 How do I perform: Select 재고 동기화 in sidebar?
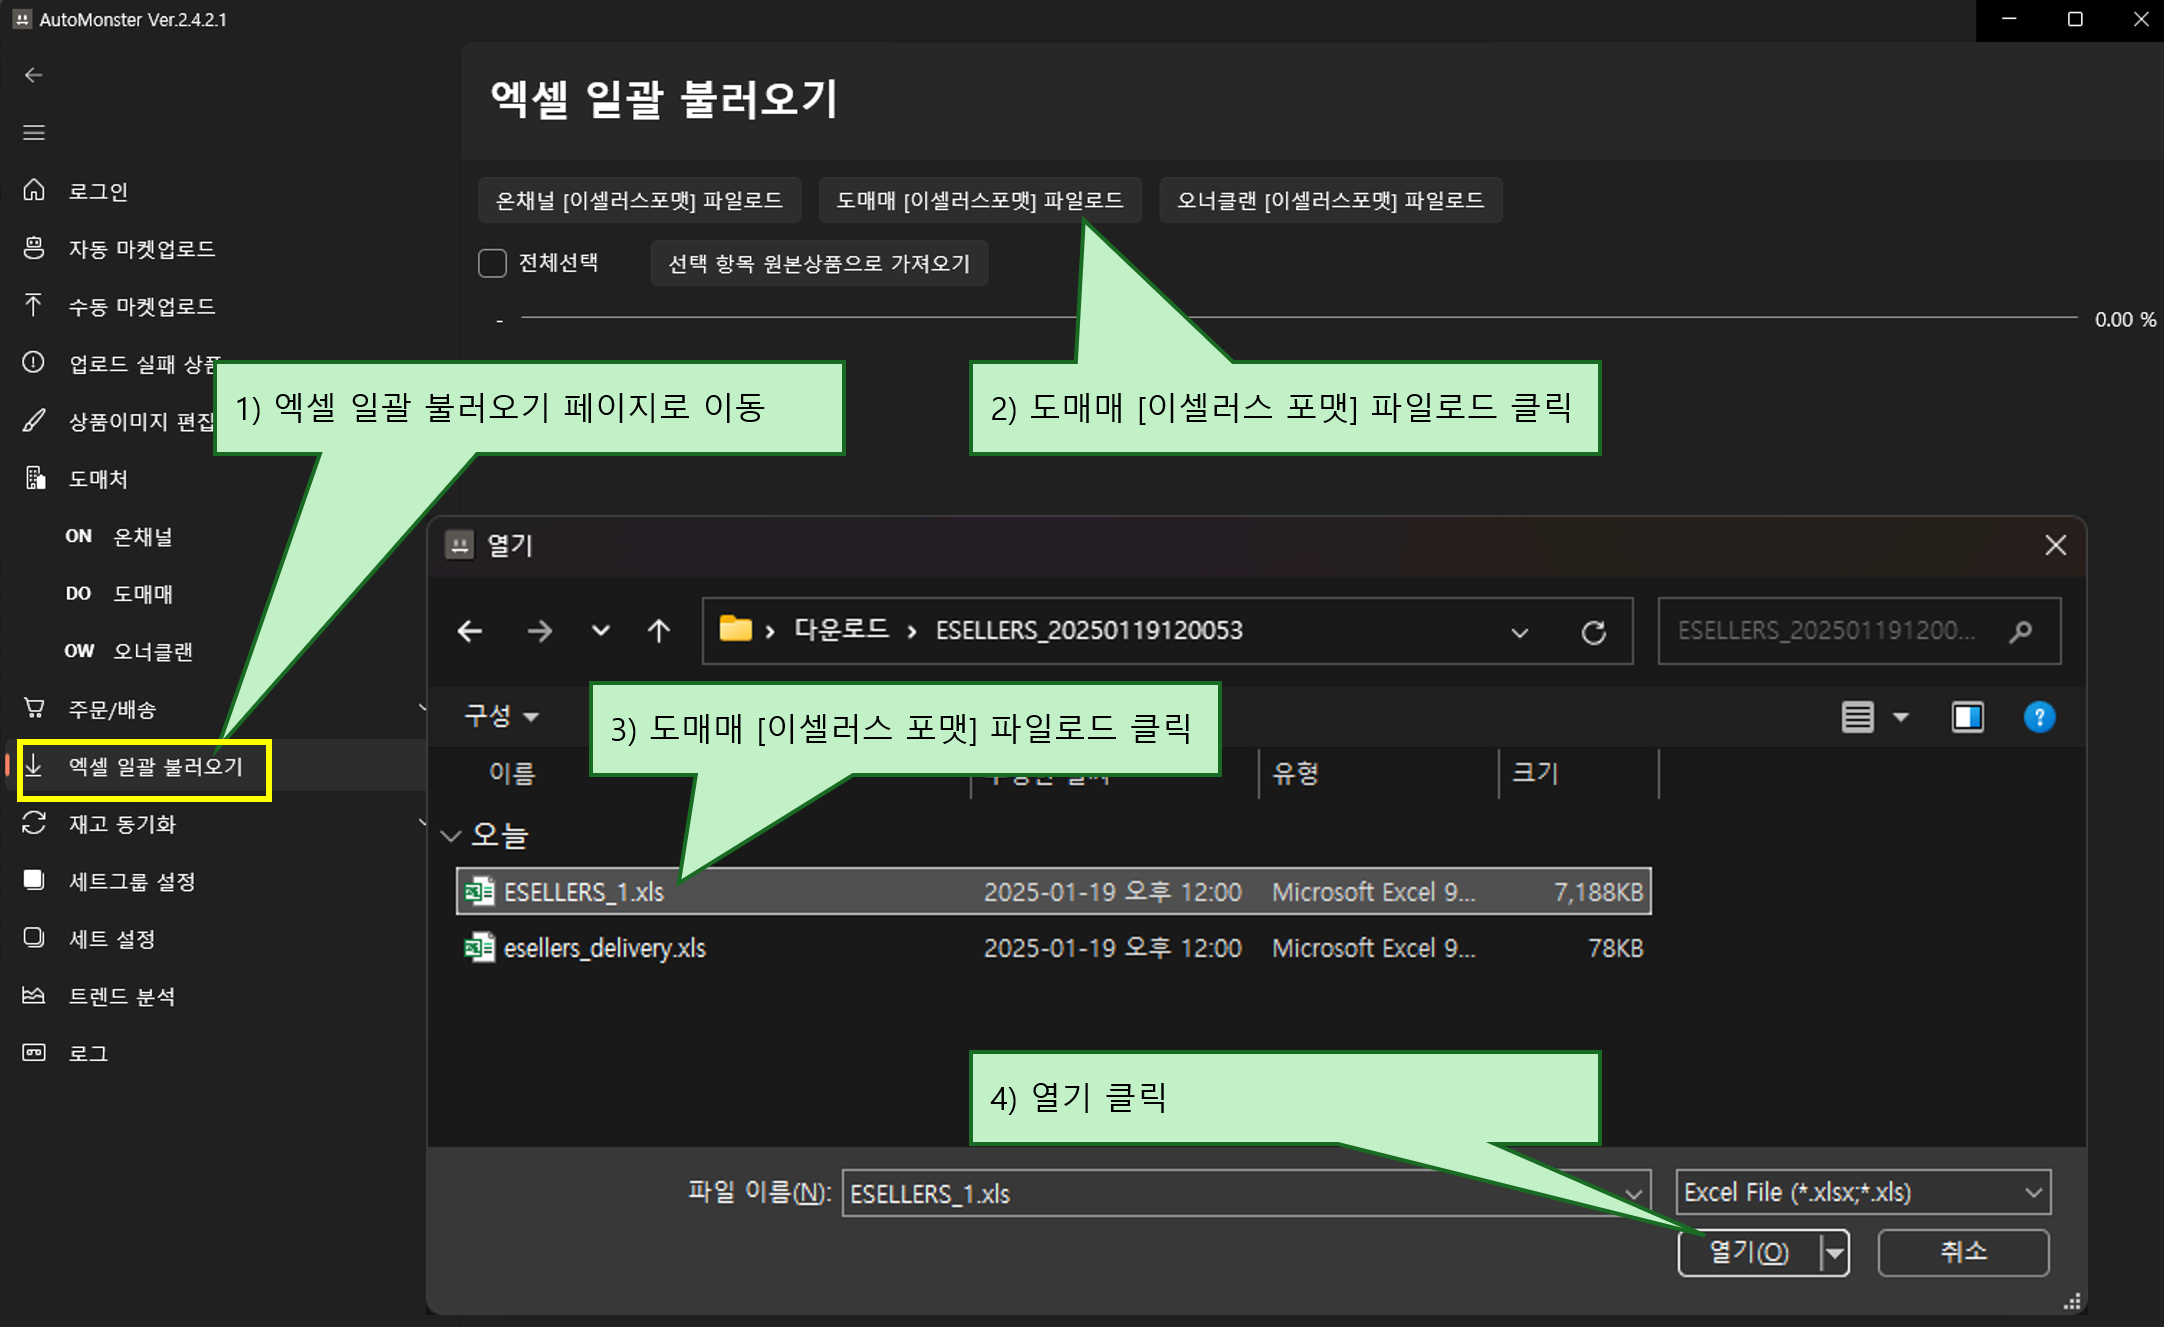pos(121,824)
